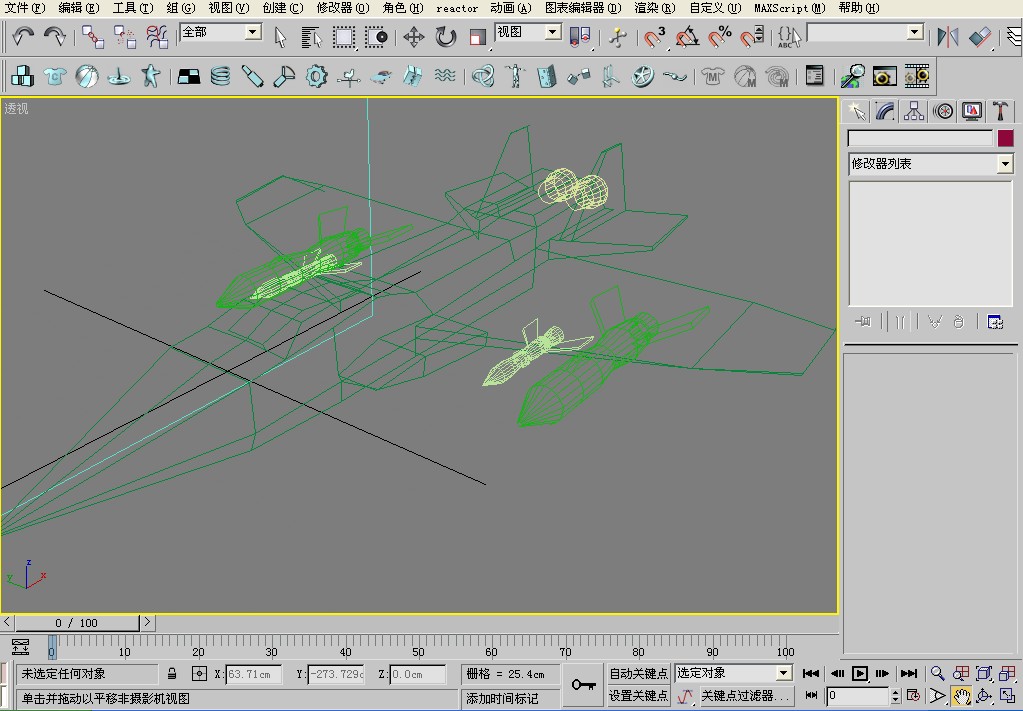1023x711 pixels.
Task: Open the Select by Name tool
Action: click(312, 37)
